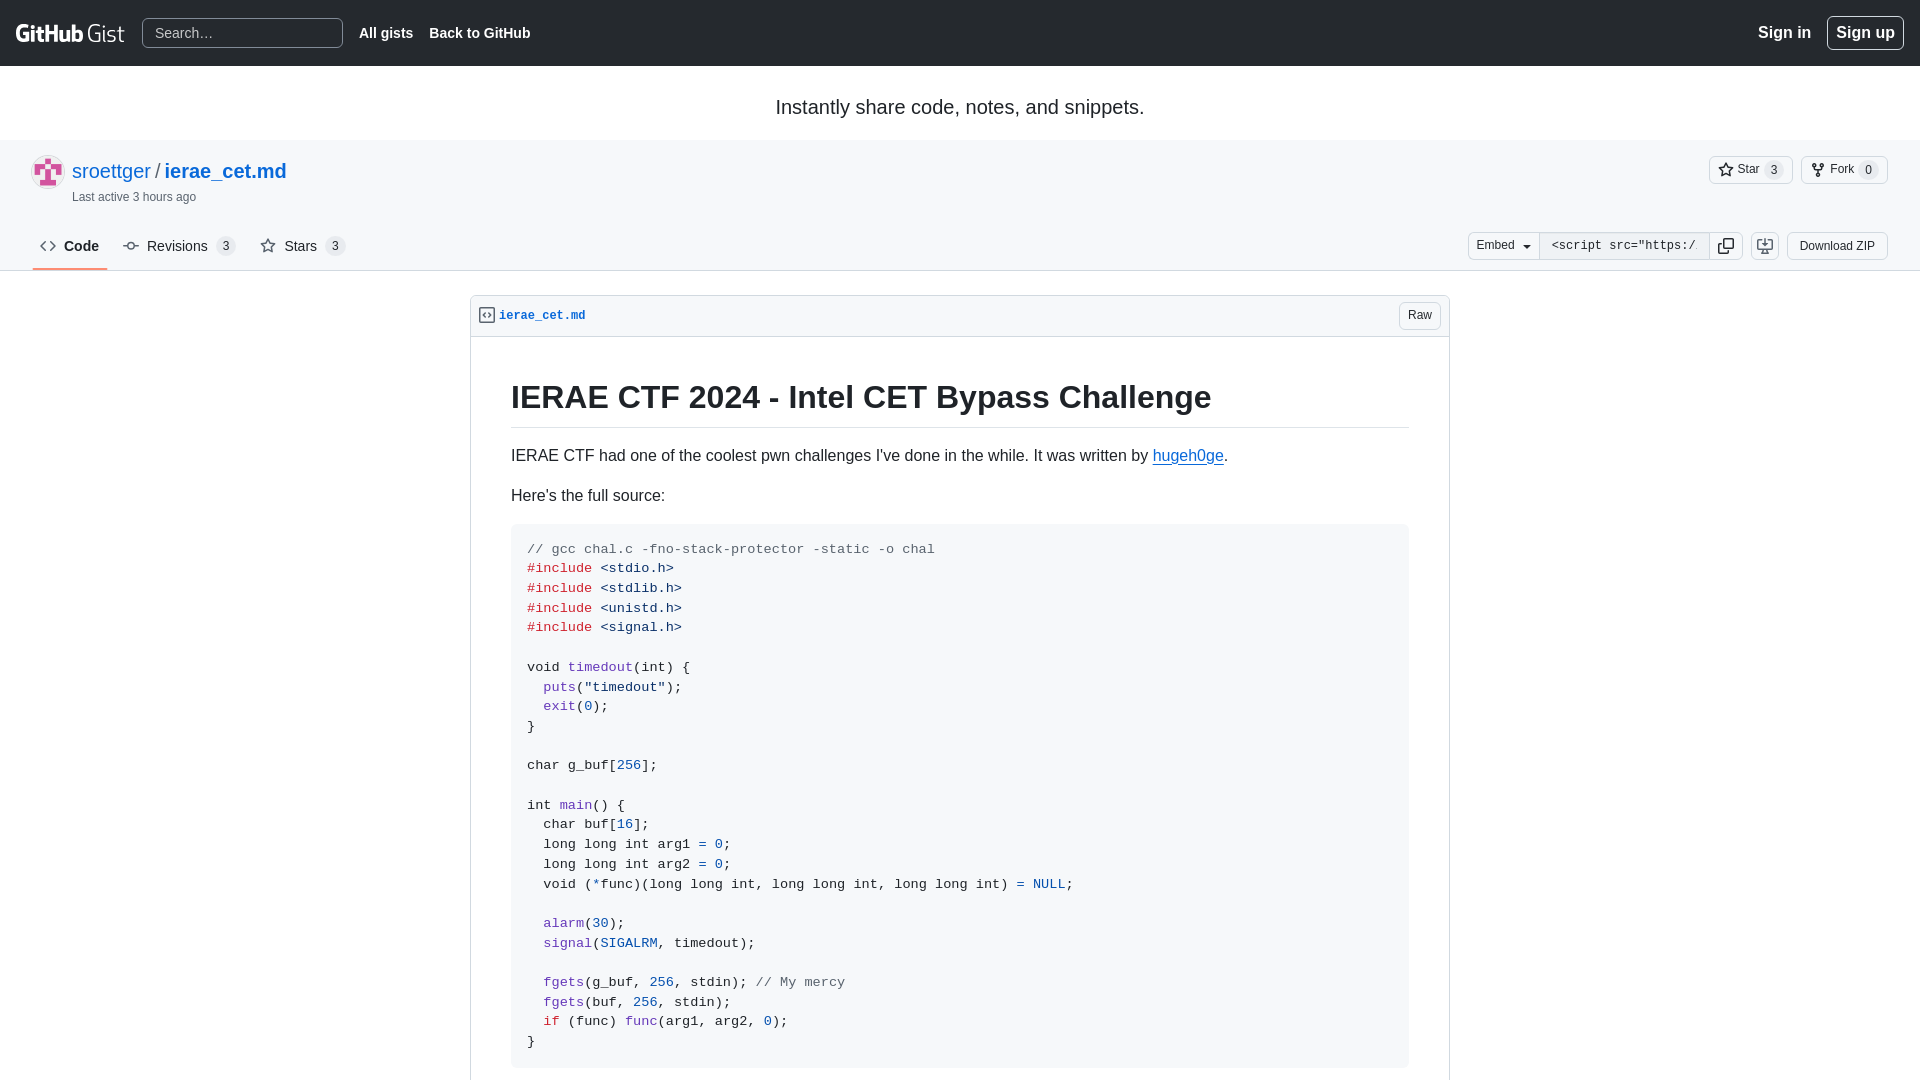Star this gist
The width and height of the screenshot is (1920, 1080).
coord(1750,170)
